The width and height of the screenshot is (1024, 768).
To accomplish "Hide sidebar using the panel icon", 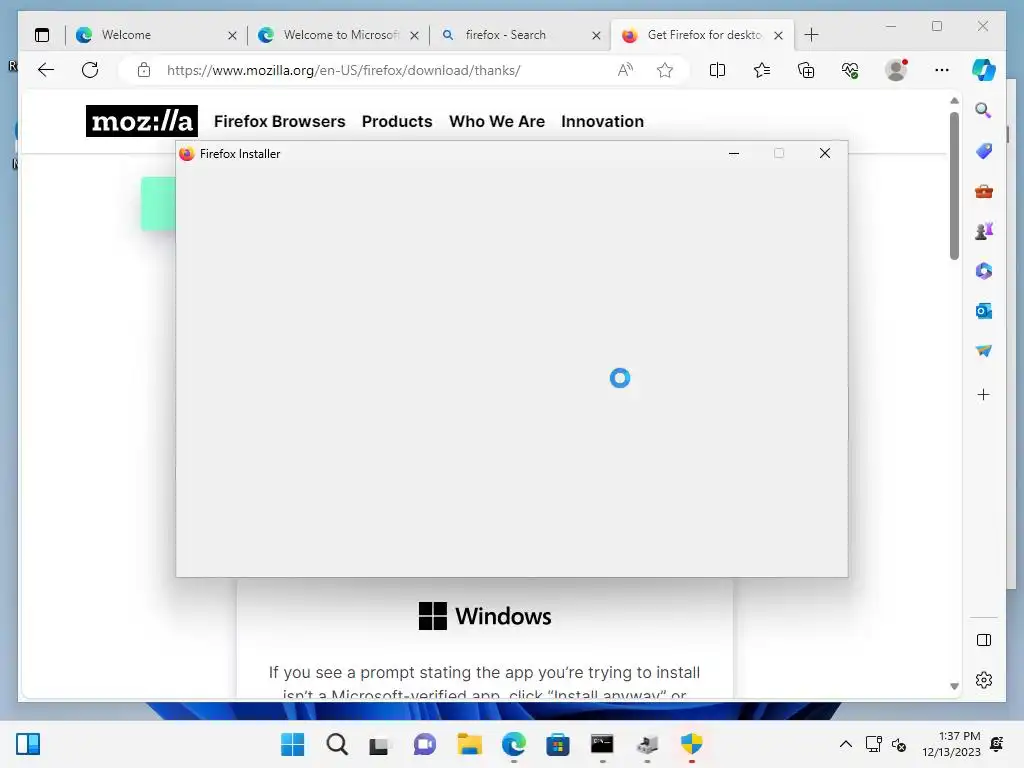I will [984, 640].
